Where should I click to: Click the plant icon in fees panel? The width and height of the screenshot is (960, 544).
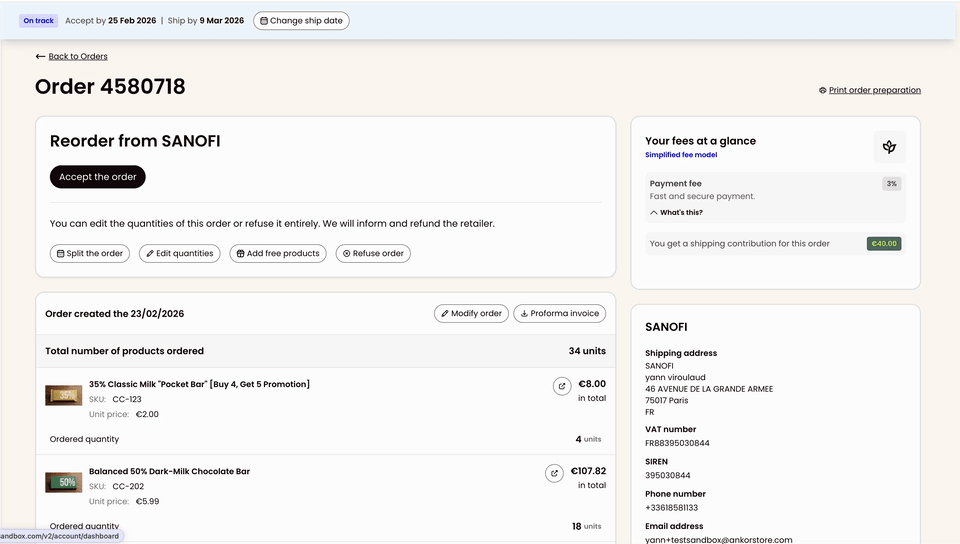[x=889, y=147]
